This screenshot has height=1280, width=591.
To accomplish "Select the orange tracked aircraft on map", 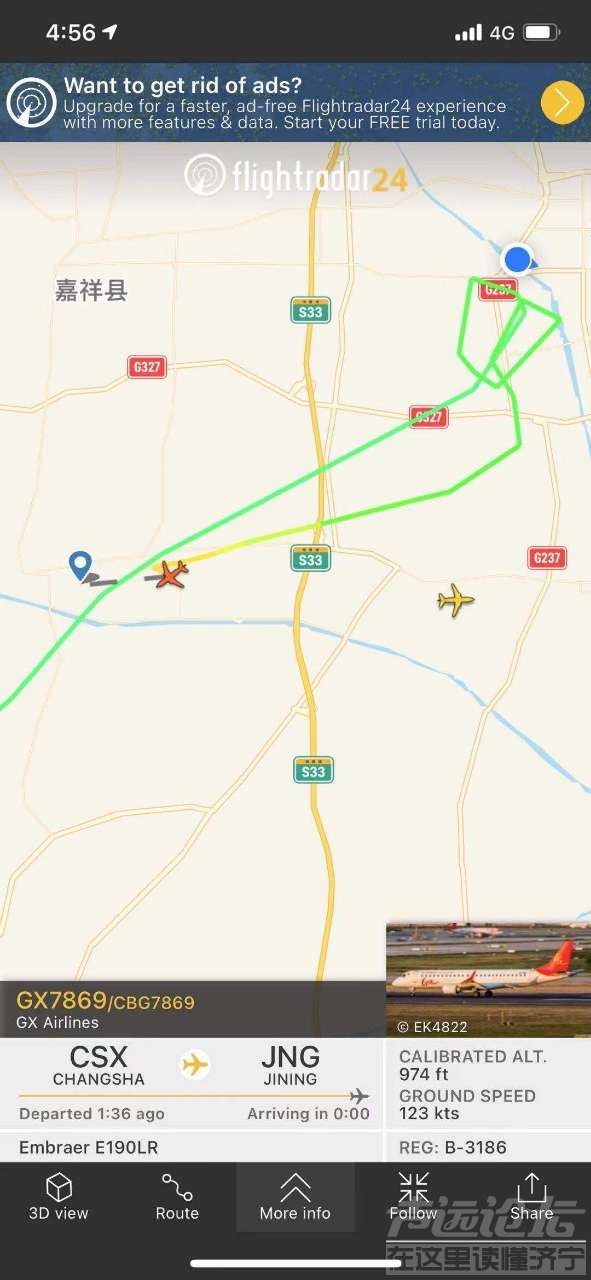I will point(171,574).
